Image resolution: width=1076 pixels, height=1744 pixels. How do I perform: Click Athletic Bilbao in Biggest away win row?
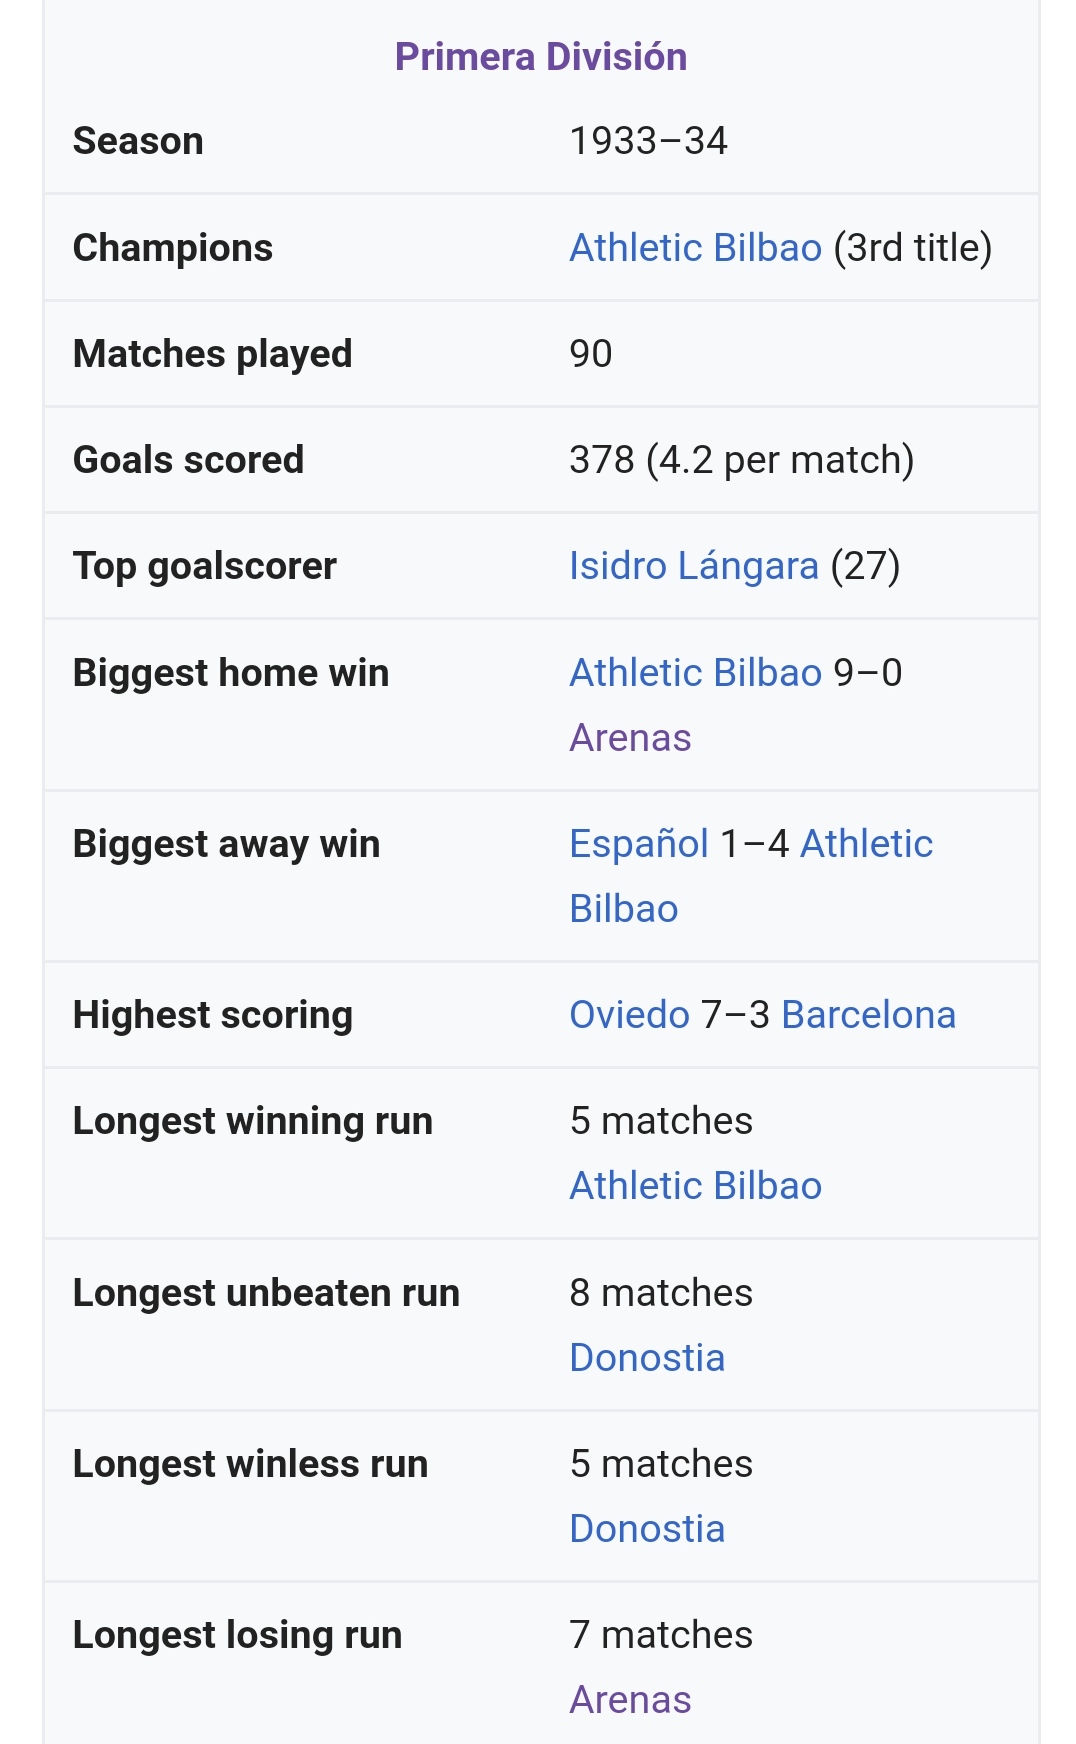[x=866, y=844]
